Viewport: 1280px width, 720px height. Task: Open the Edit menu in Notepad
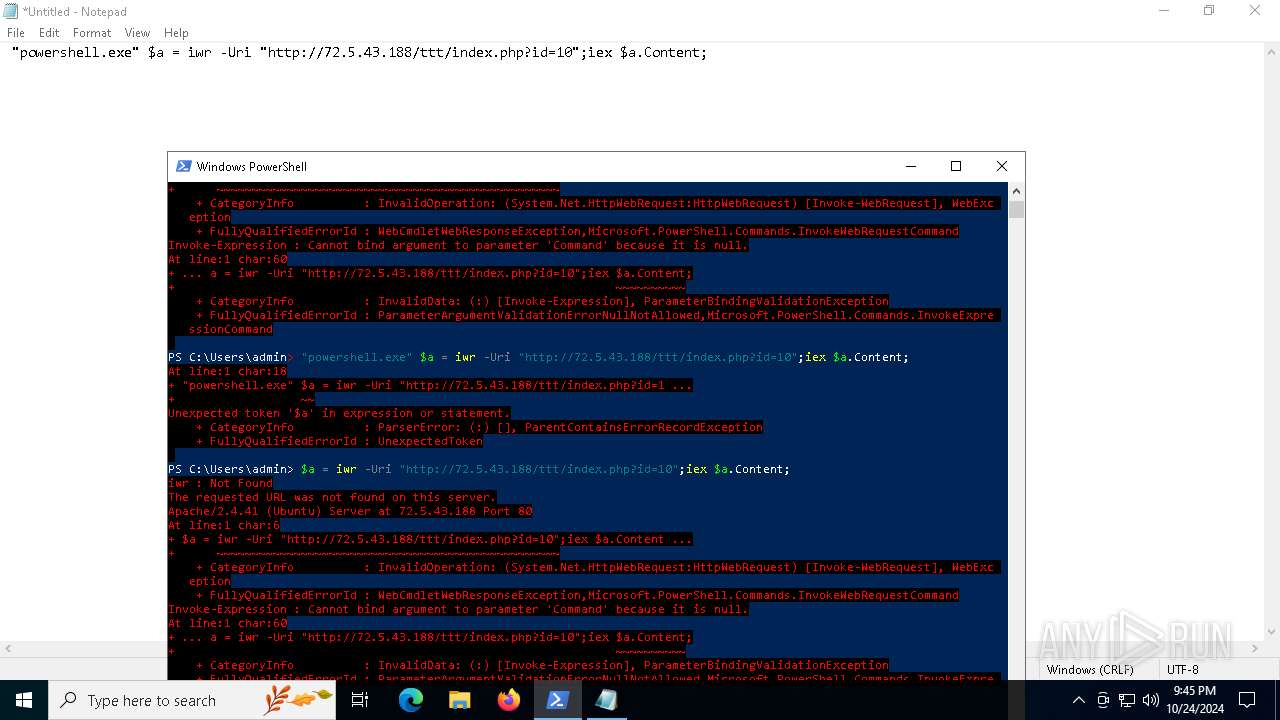[49, 33]
